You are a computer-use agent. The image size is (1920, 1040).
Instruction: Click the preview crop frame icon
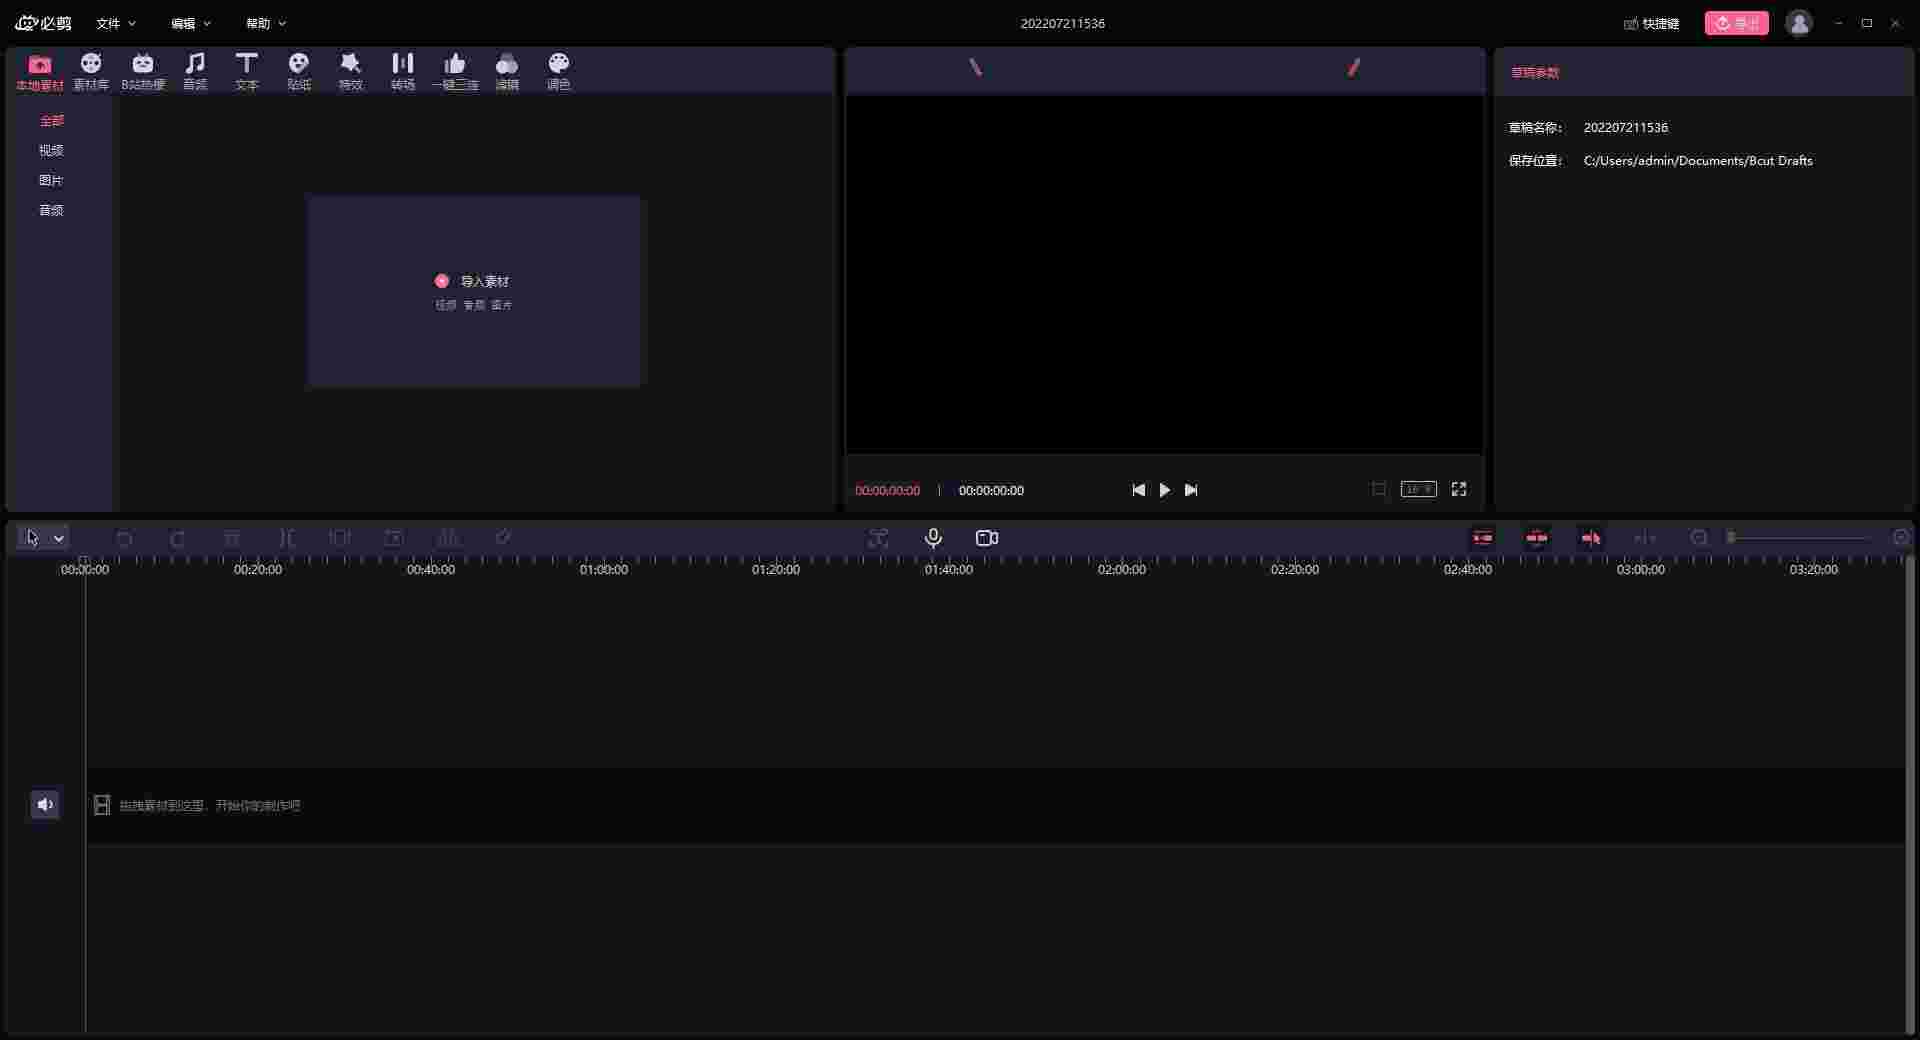coord(1379,489)
